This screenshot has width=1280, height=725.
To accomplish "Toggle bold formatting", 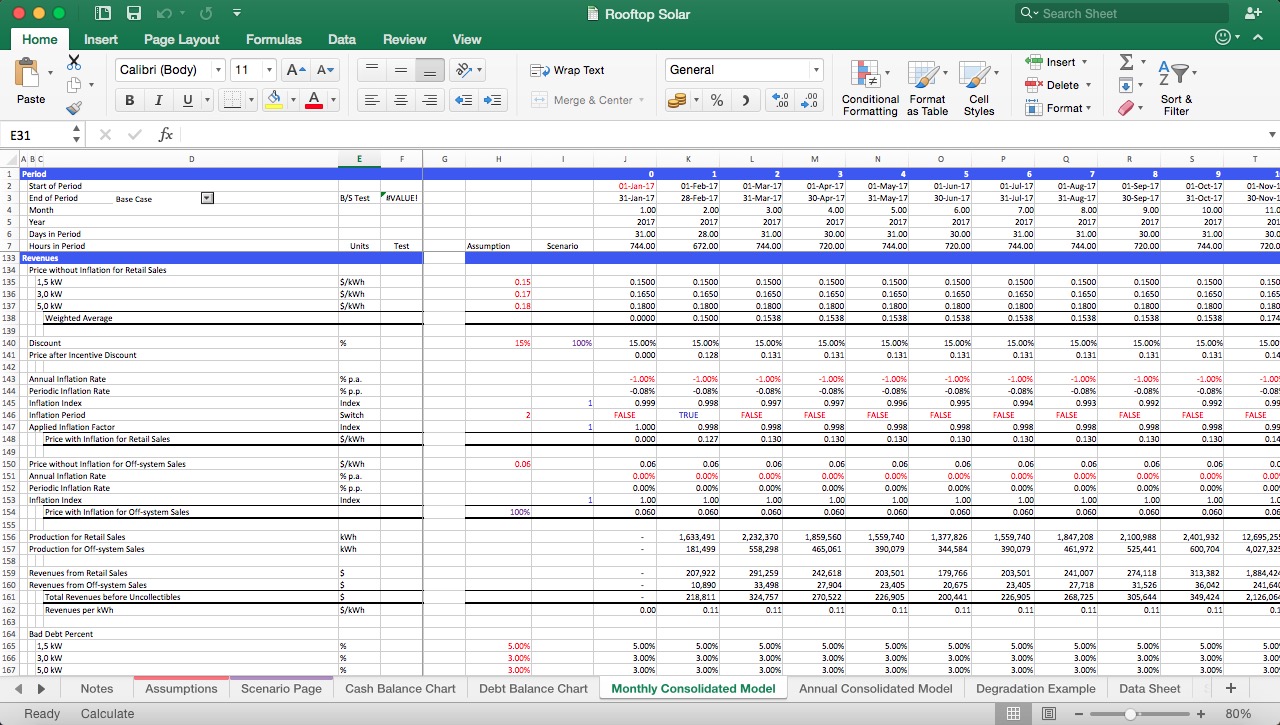I will [x=129, y=100].
